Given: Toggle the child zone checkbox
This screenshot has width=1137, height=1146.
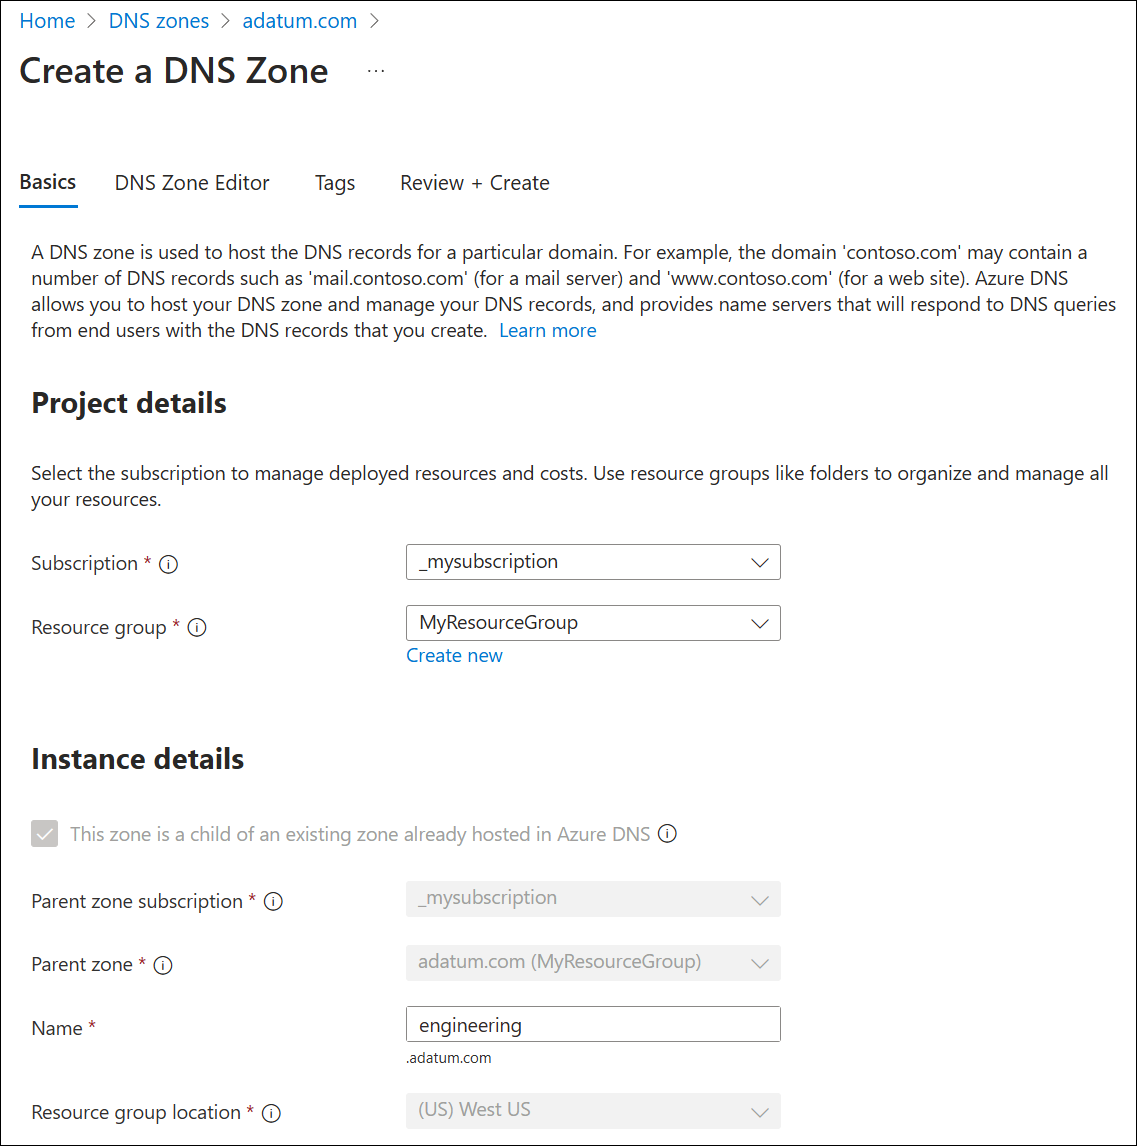Looking at the screenshot, I should point(45,833).
